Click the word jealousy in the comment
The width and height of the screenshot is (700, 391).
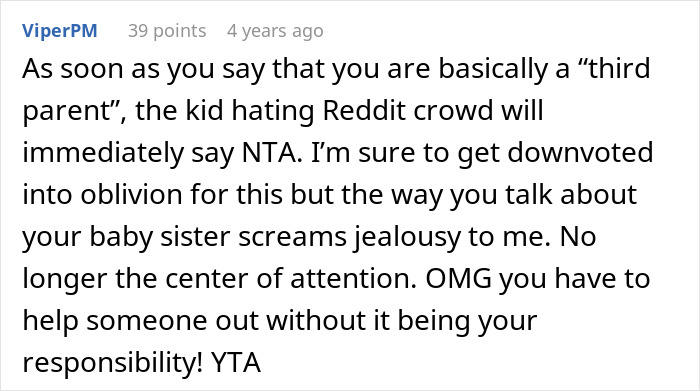click(x=407, y=237)
